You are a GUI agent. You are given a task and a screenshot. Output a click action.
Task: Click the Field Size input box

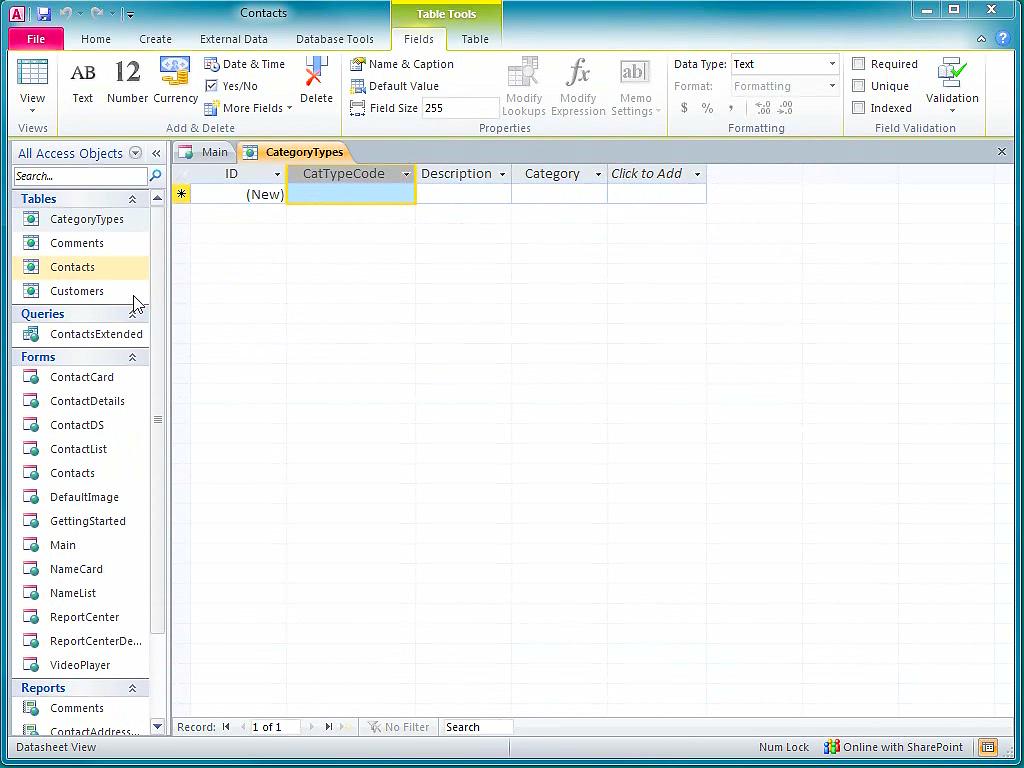pyautogui.click(x=460, y=108)
